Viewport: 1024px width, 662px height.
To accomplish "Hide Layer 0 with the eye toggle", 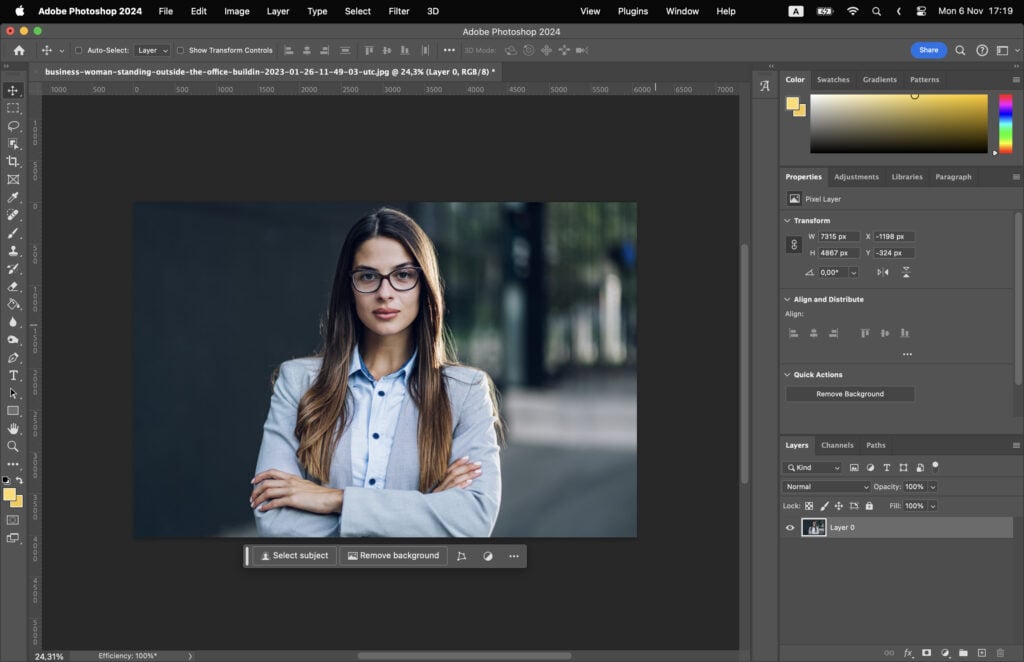I will [790, 527].
